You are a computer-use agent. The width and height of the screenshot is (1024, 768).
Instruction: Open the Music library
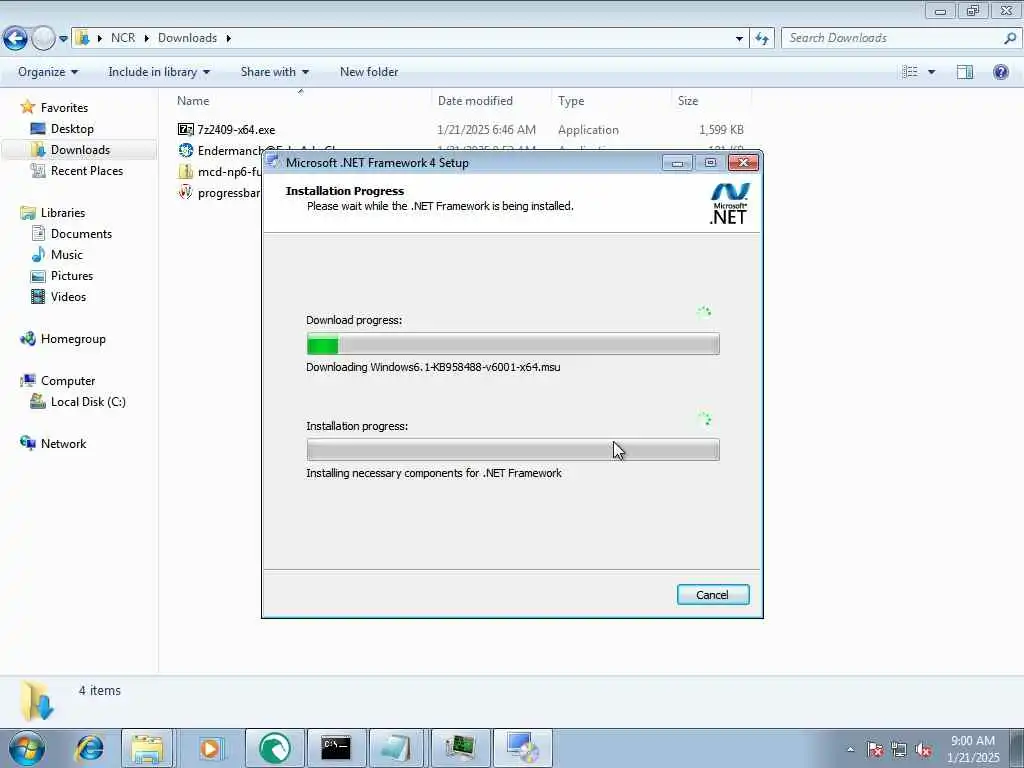[67, 255]
